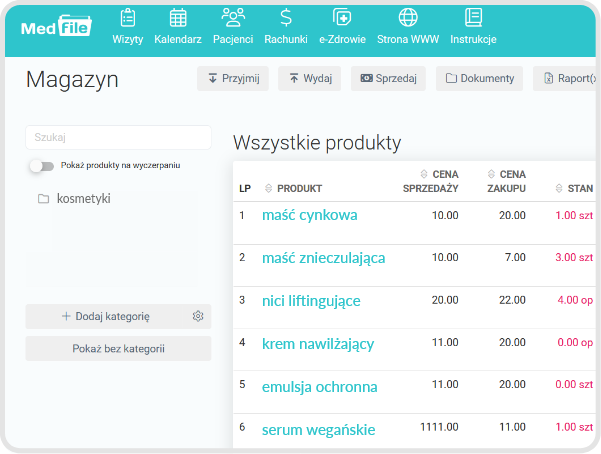Click the Magazyn page title
This screenshot has height=454, width=601.
tap(72, 80)
